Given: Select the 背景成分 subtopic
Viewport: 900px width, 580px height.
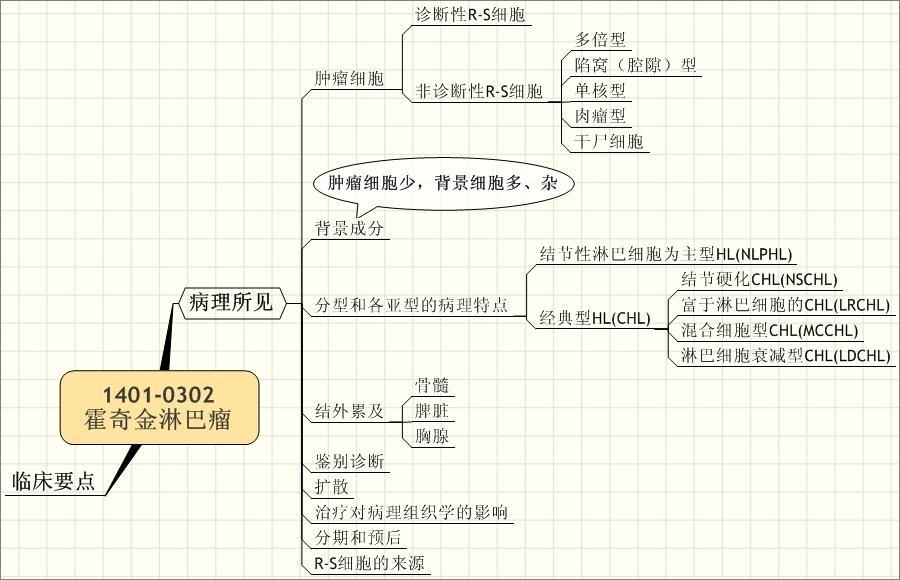Looking at the screenshot, I should [x=349, y=229].
